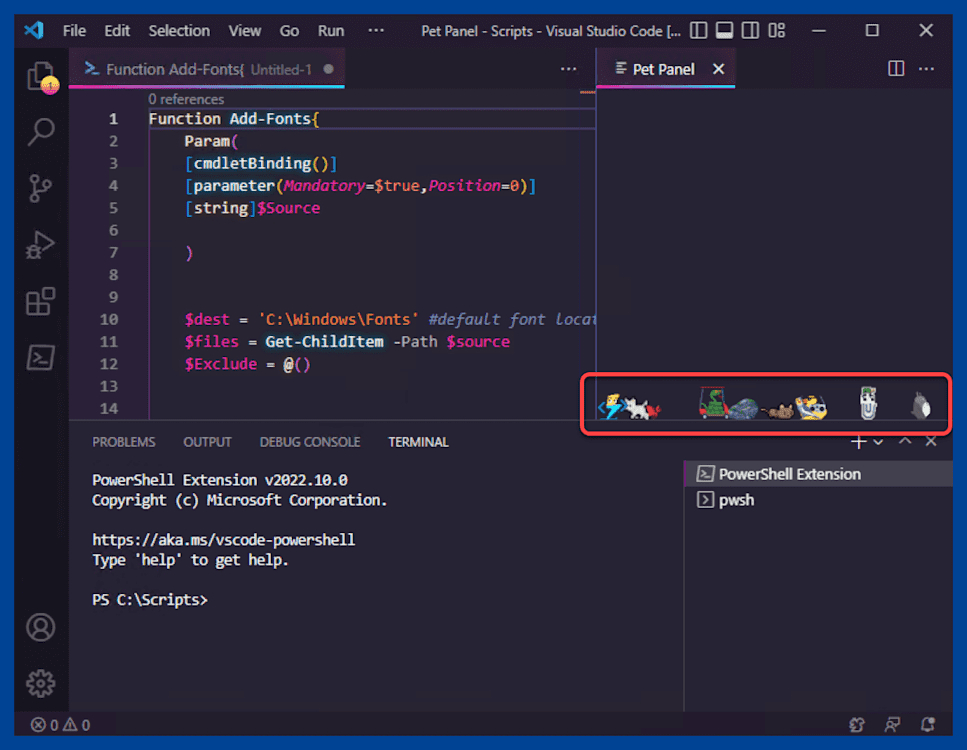Click the '$Exclude' variable on line 12
The image size is (967, 750).
(x=221, y=364)
